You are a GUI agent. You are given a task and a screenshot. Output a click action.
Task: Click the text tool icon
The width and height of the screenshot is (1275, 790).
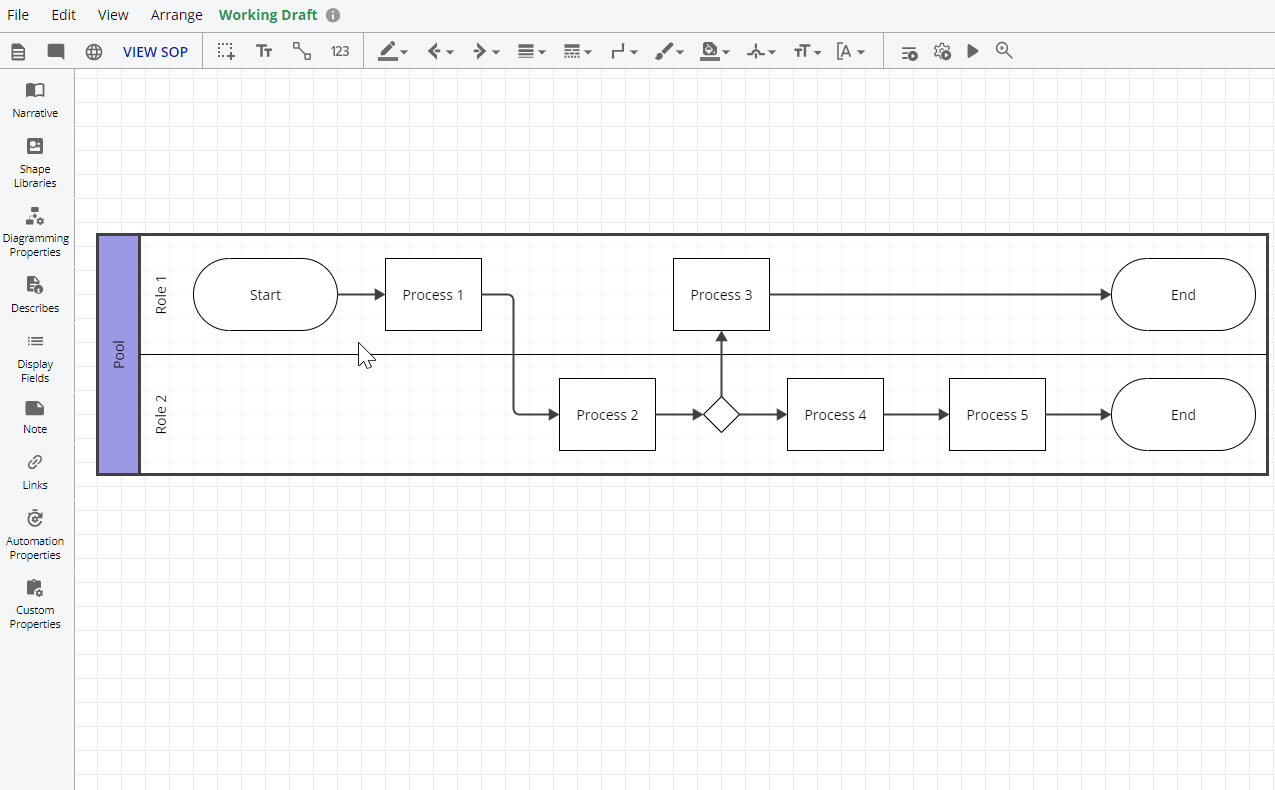point(264,51)
